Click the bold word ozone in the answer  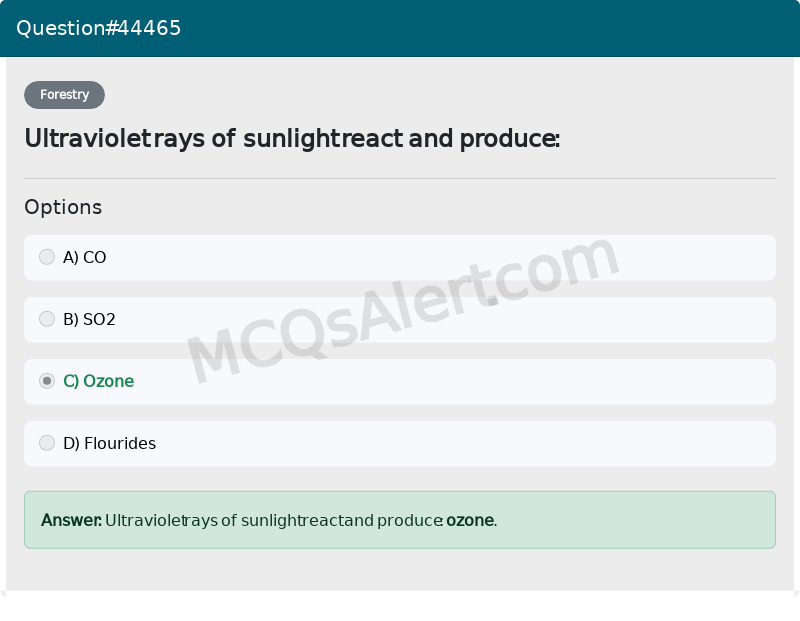pos(470,520)
